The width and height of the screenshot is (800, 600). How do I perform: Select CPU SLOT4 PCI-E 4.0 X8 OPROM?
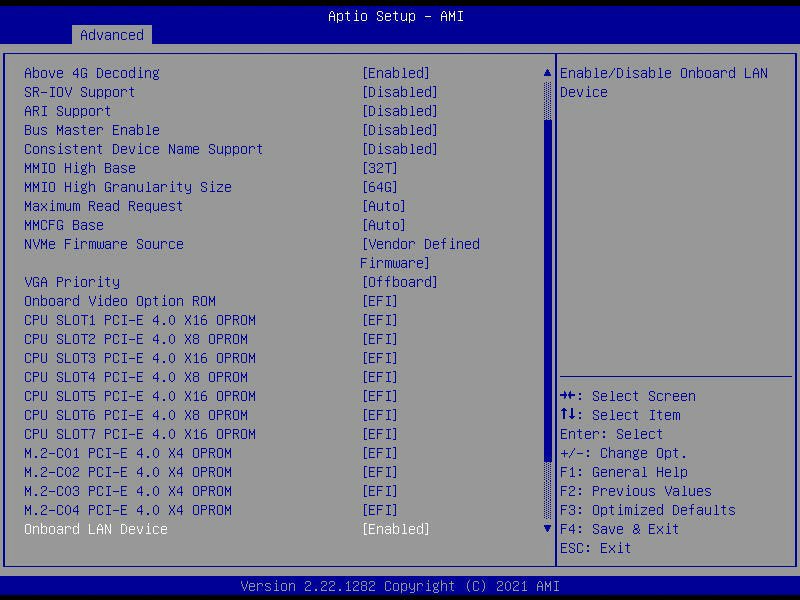coord(136,377)
